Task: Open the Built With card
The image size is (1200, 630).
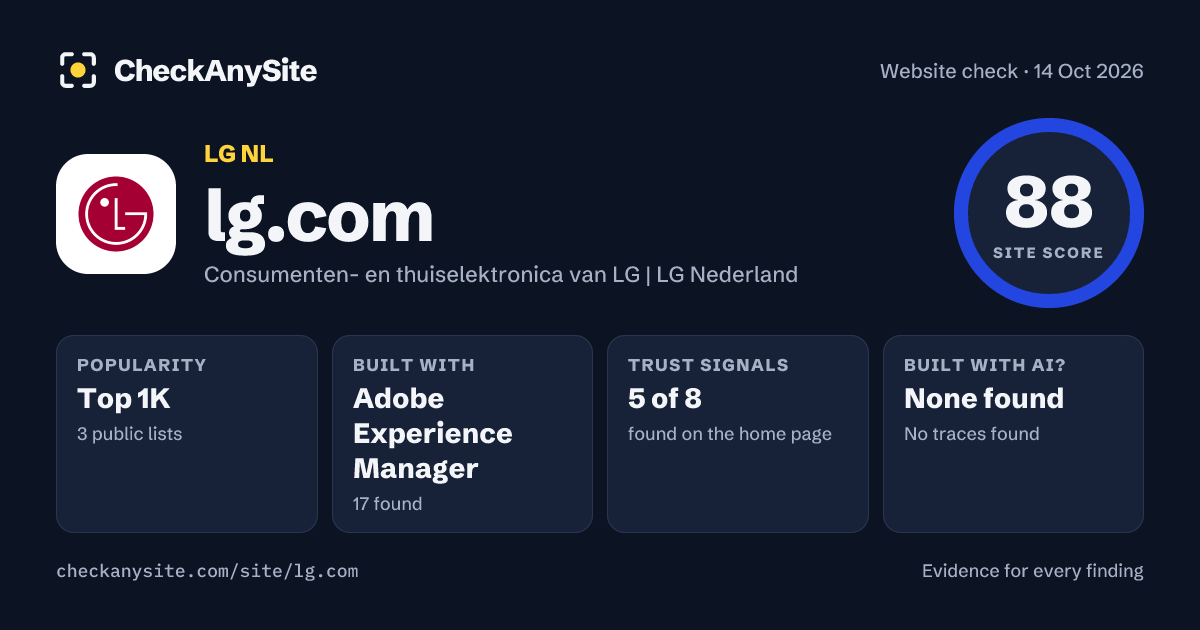Action: [462, 434]
